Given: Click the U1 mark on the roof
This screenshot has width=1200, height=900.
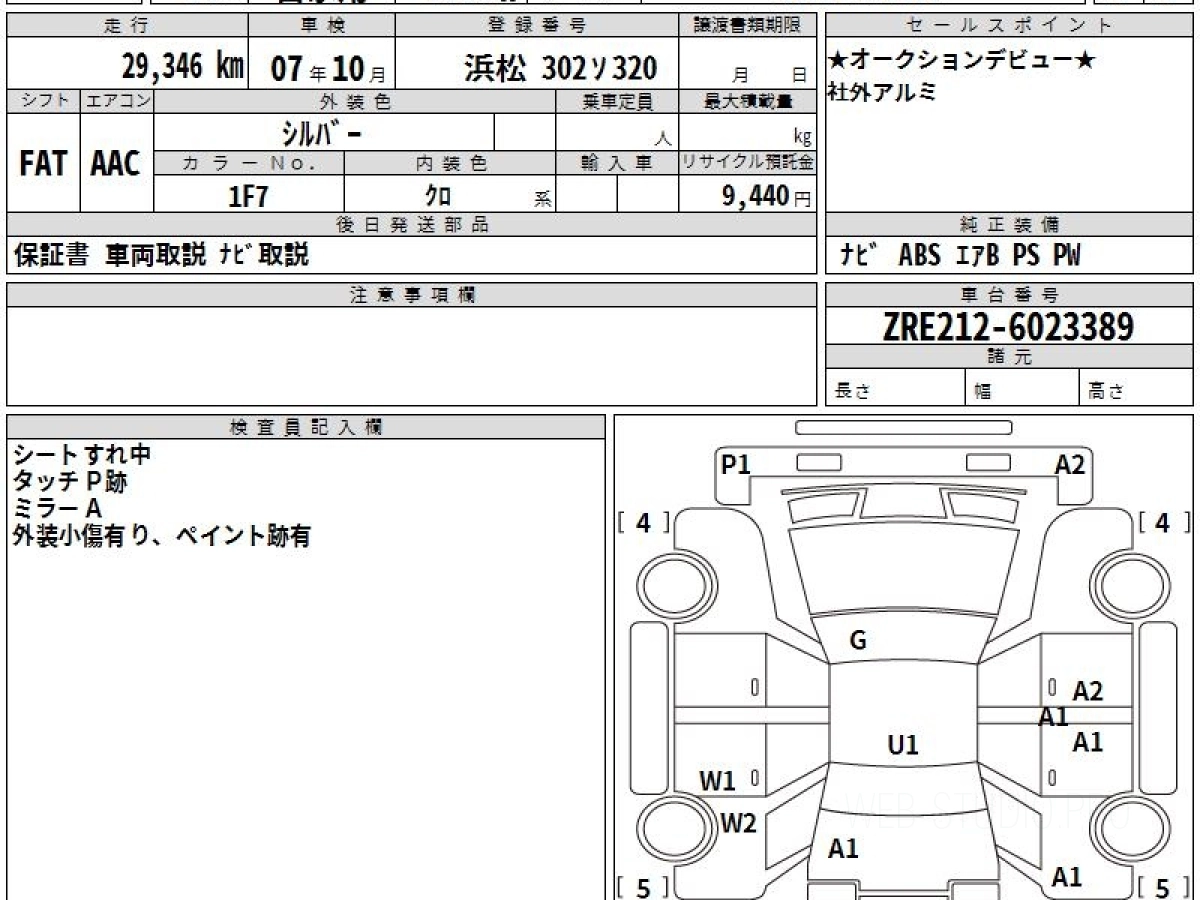Looking at the screenshot, I should 903,744.
